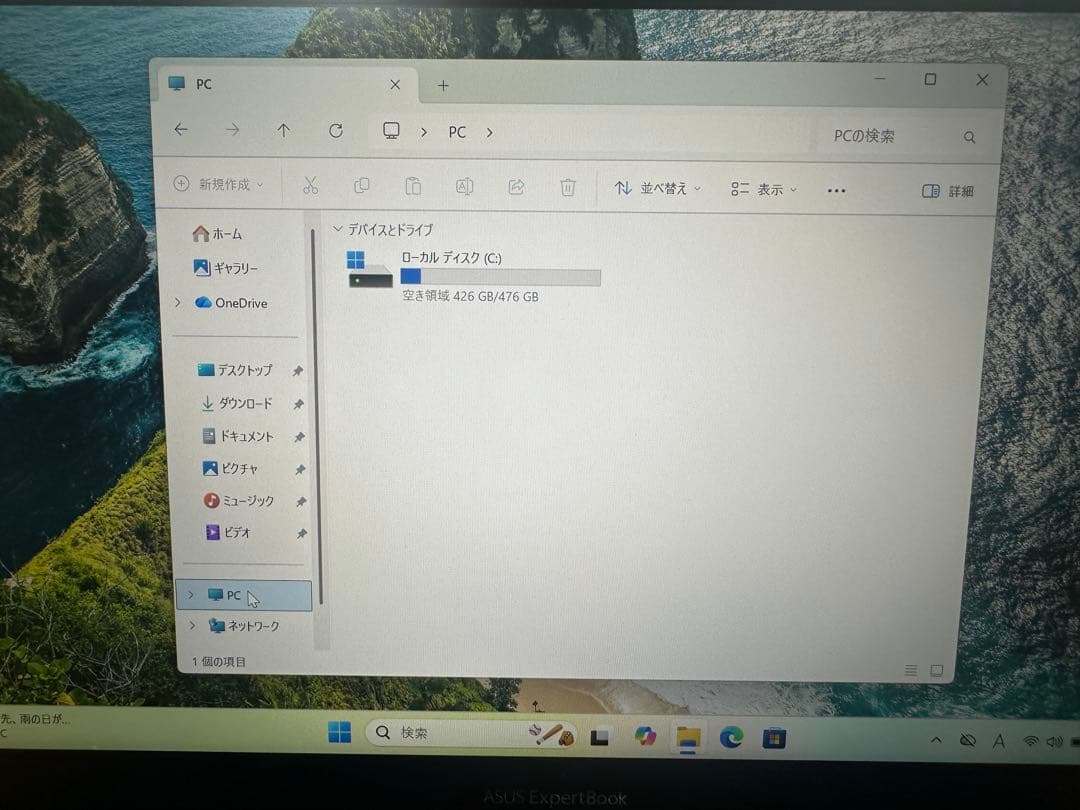This screenshot has height=810, width=1080.
Task: Open ミュージック quick access folder
Action: coord(239,501)
